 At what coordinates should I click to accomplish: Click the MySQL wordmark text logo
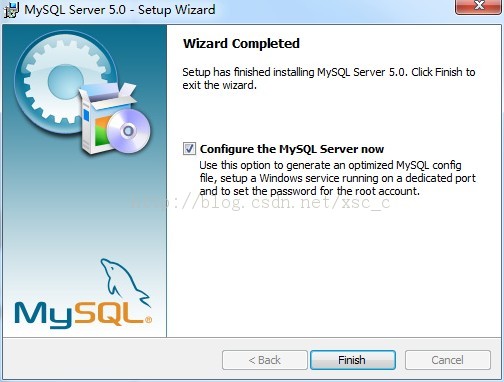[79, 314]
